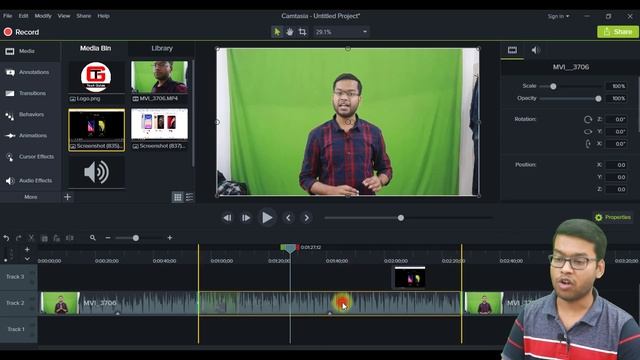Select the audio file speaker thumbnail
The width and height of the screenshot is (640, 360).
tap(97, 172)
